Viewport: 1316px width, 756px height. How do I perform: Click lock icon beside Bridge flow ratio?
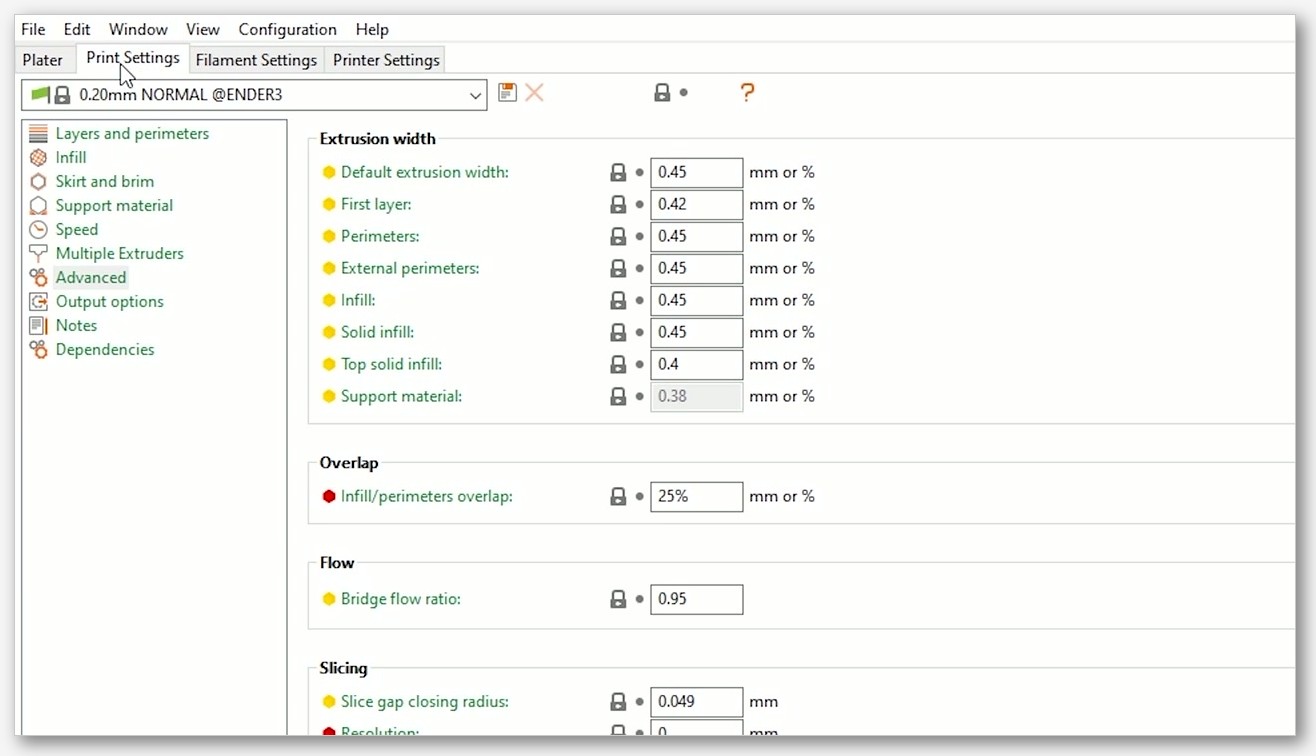[618, 600]
